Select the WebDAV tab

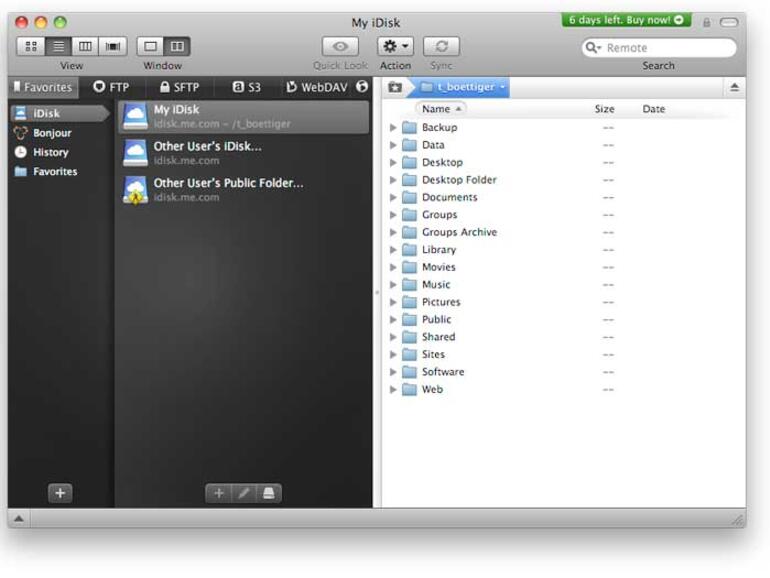pos(317,87)
